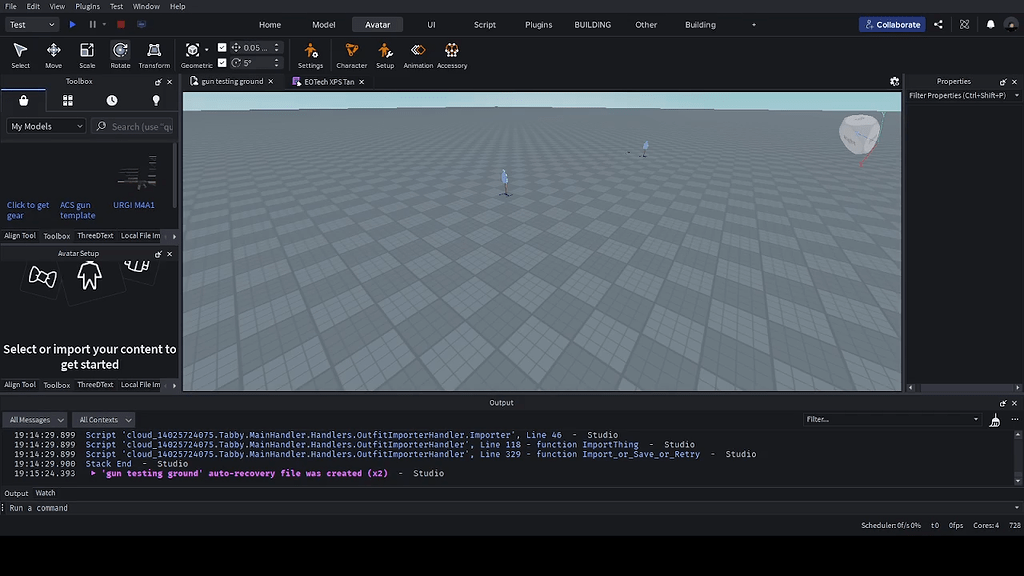Choose the Select tool
The height and width of the screenshot is (576, 1024).
click(20, 56)
